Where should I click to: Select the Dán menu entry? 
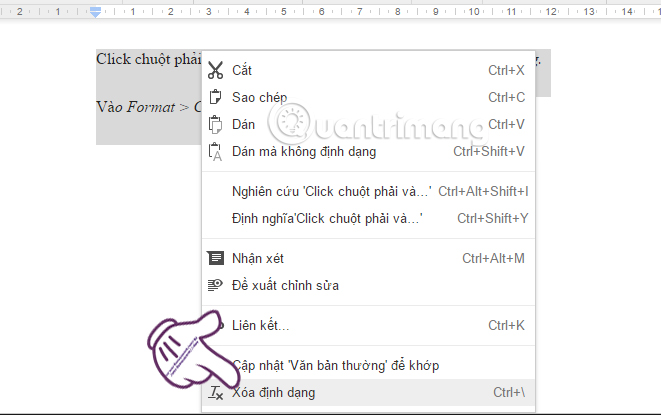[x=368, y=124]
